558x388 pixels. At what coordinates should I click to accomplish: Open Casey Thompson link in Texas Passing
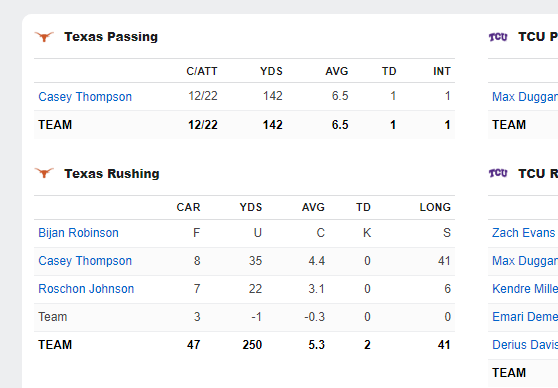pos(85,97)
